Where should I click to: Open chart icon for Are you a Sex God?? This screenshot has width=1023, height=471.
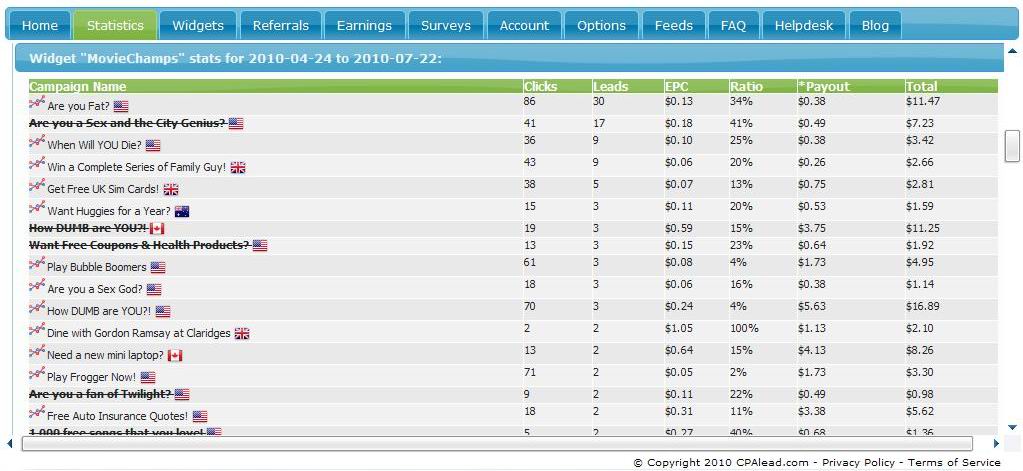tap(37, 286)
